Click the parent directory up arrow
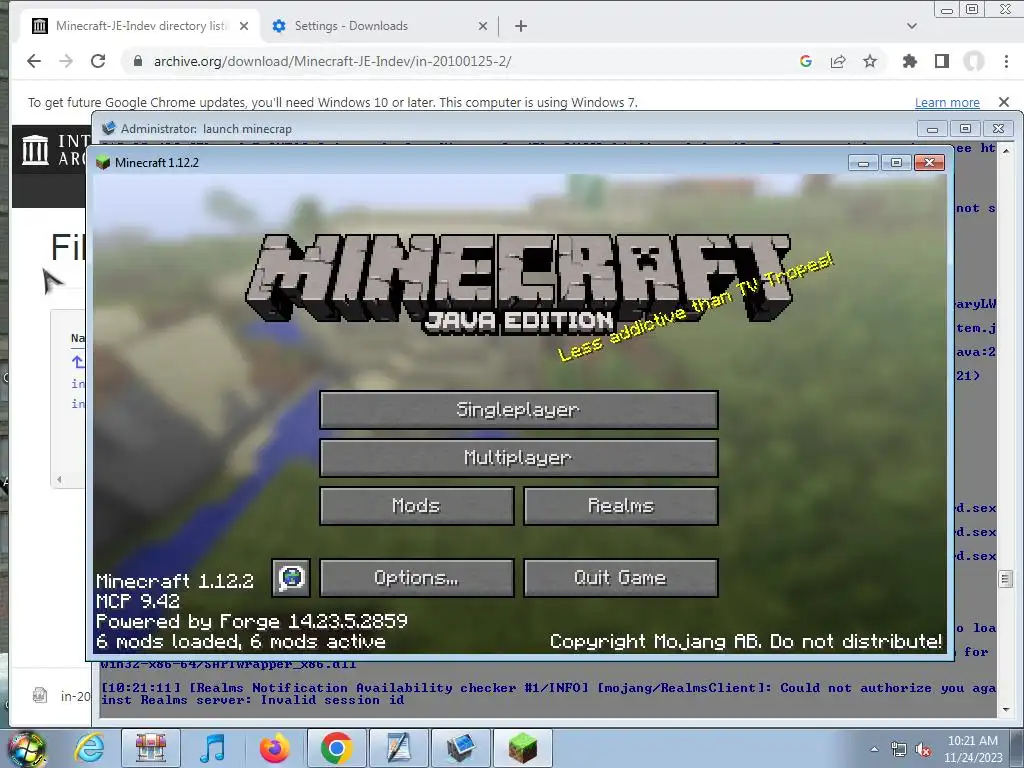The width and height of the screenshot is (1024, 768). pyautogui.click(x=78, y=361)
